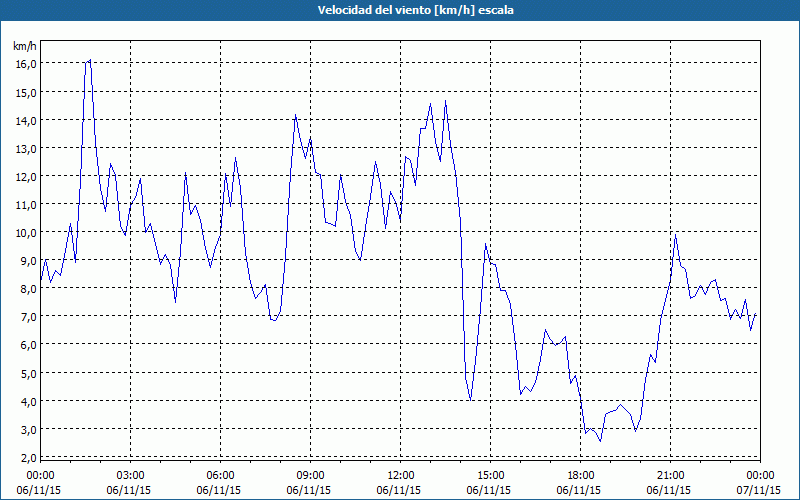Click the '09:00' x-axis time label

(x=310, y=476)
